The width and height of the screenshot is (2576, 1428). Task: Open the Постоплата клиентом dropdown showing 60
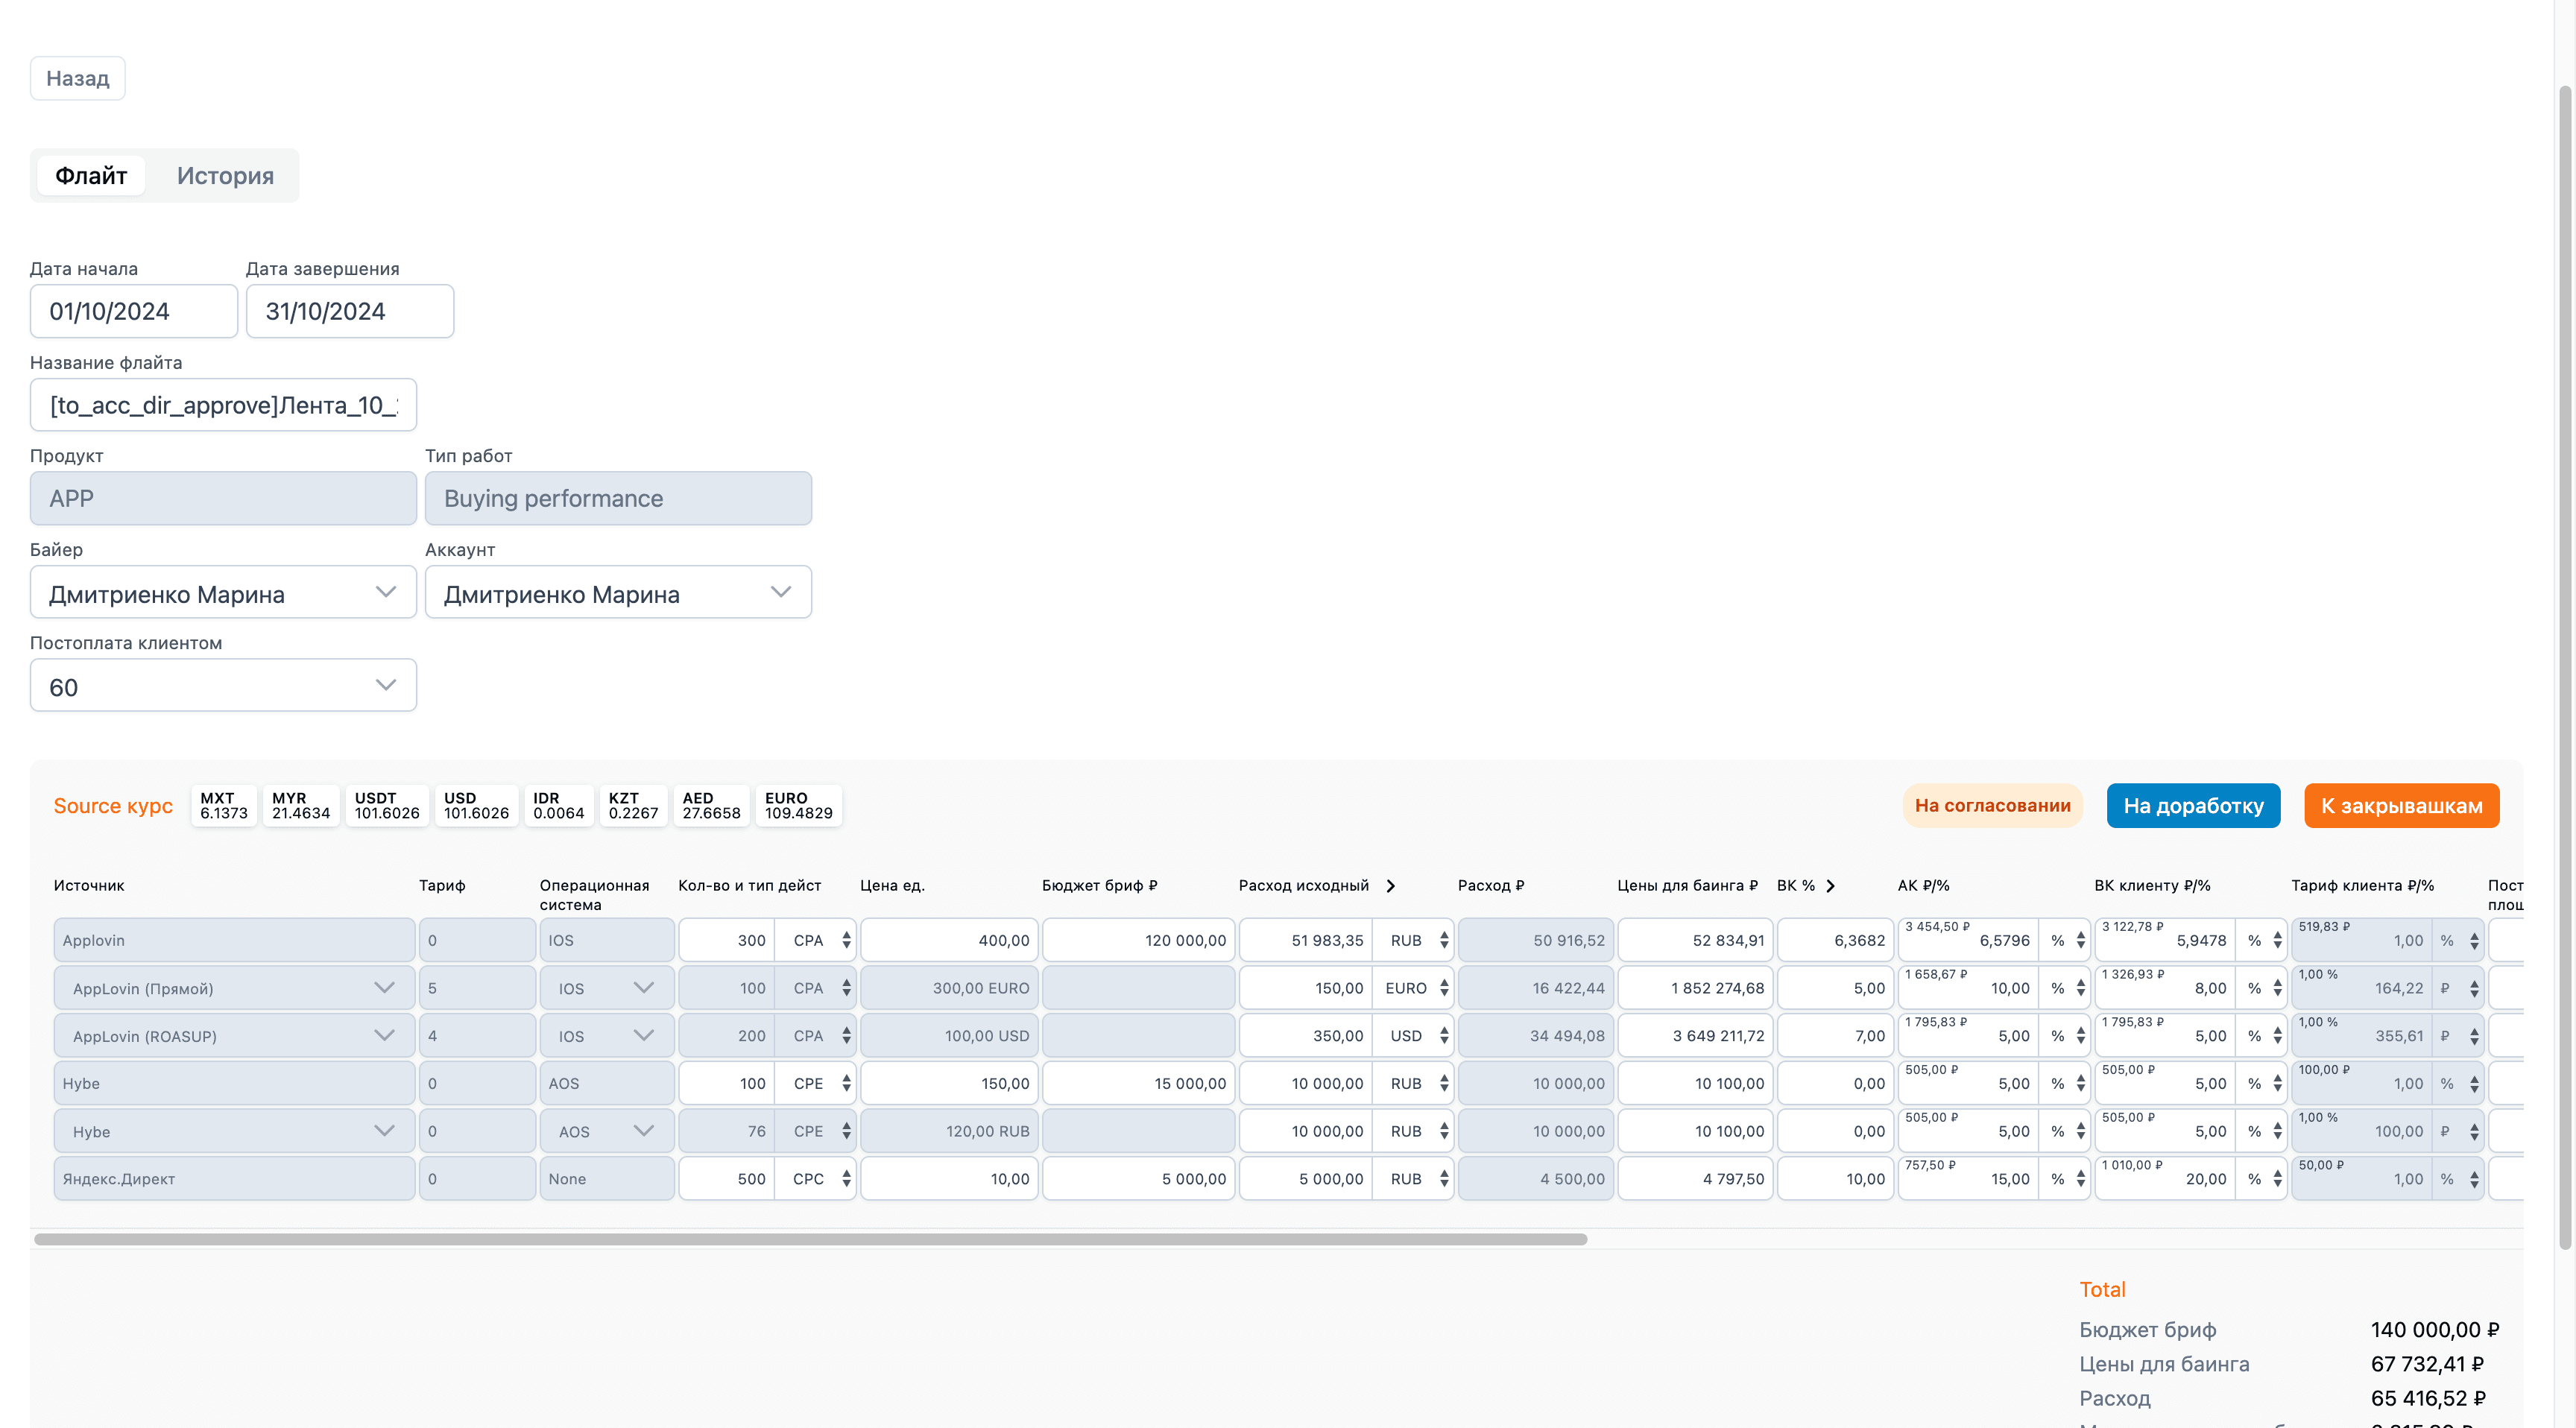point(223,686)
